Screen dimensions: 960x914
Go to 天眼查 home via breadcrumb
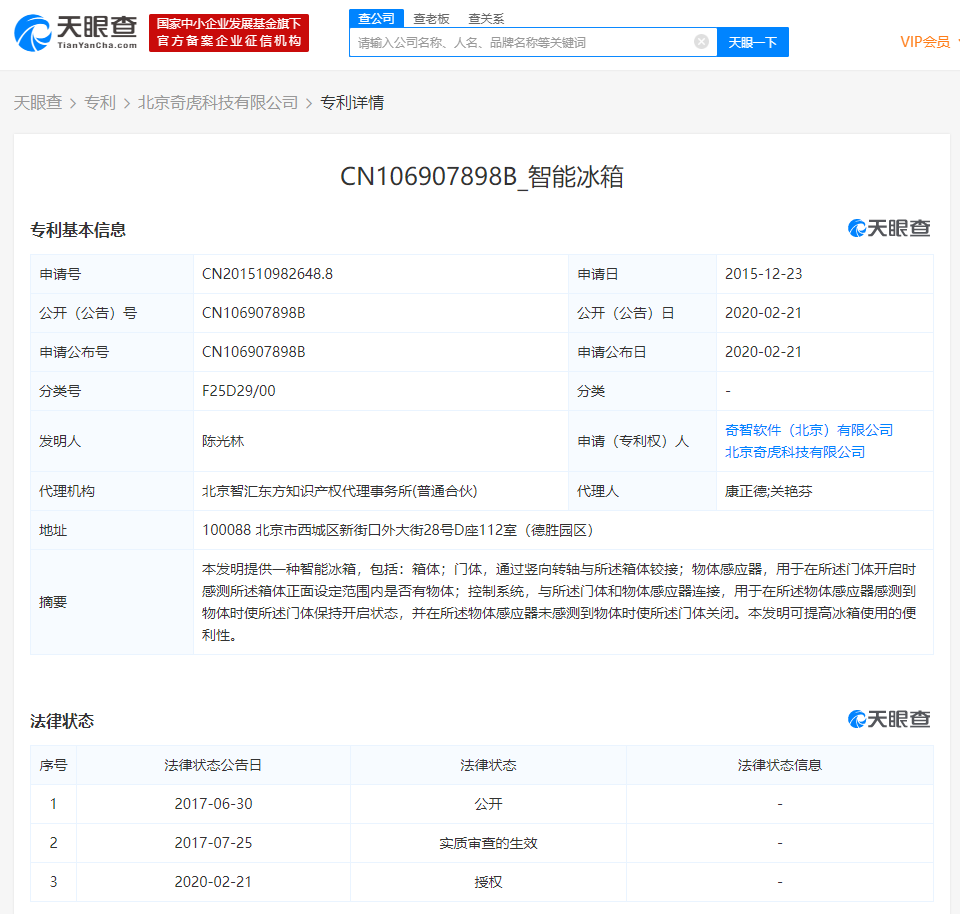[x=37, y=102]
